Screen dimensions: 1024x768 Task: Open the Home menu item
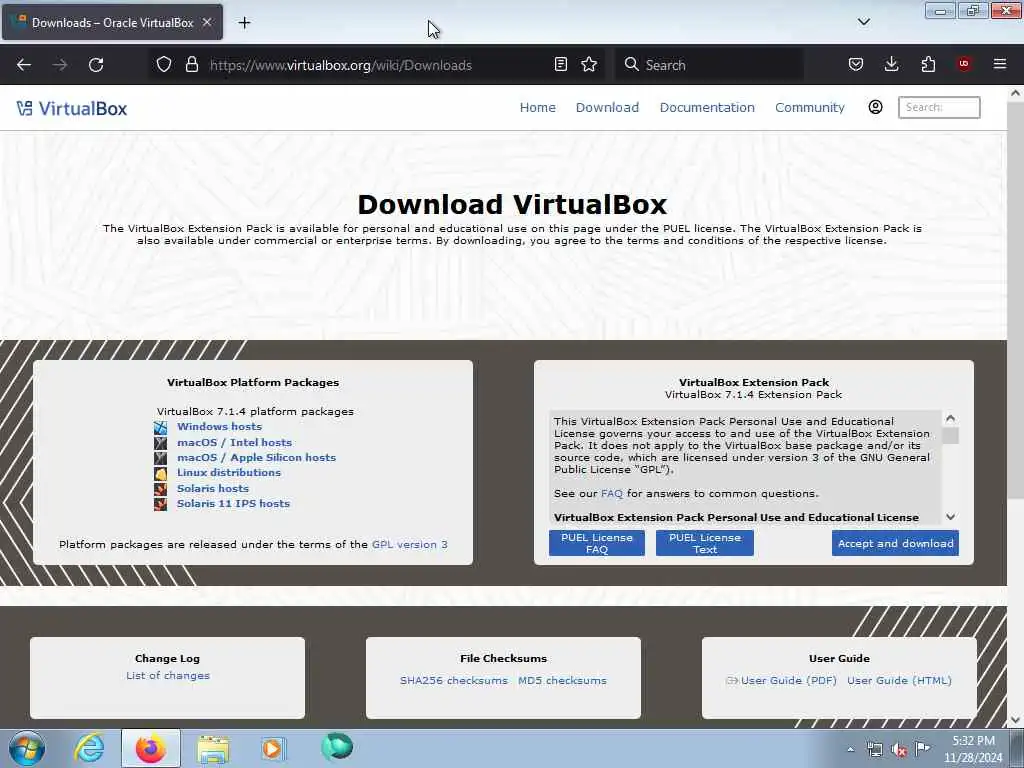(537, 108)
